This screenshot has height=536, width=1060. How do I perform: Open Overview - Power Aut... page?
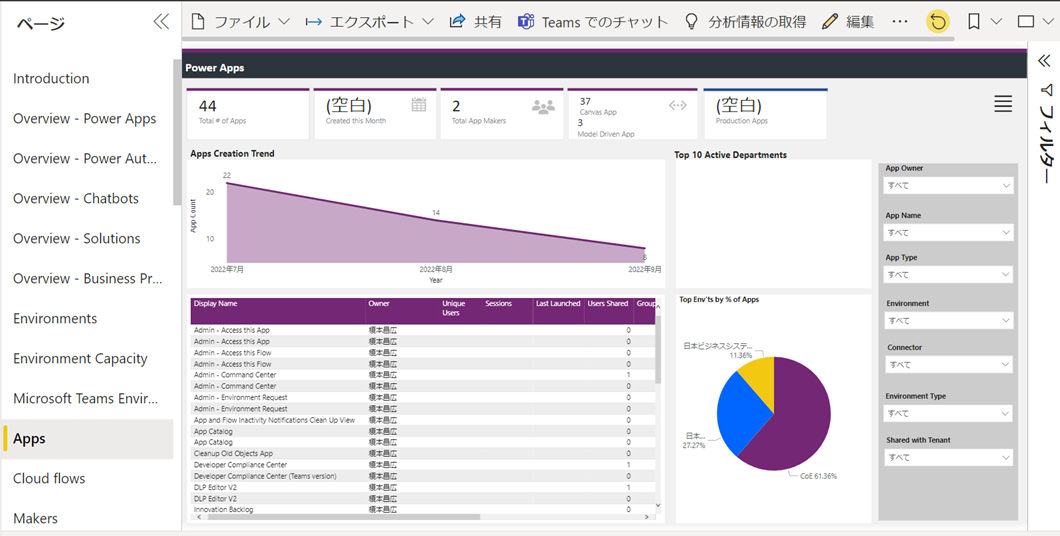(85, 158)
